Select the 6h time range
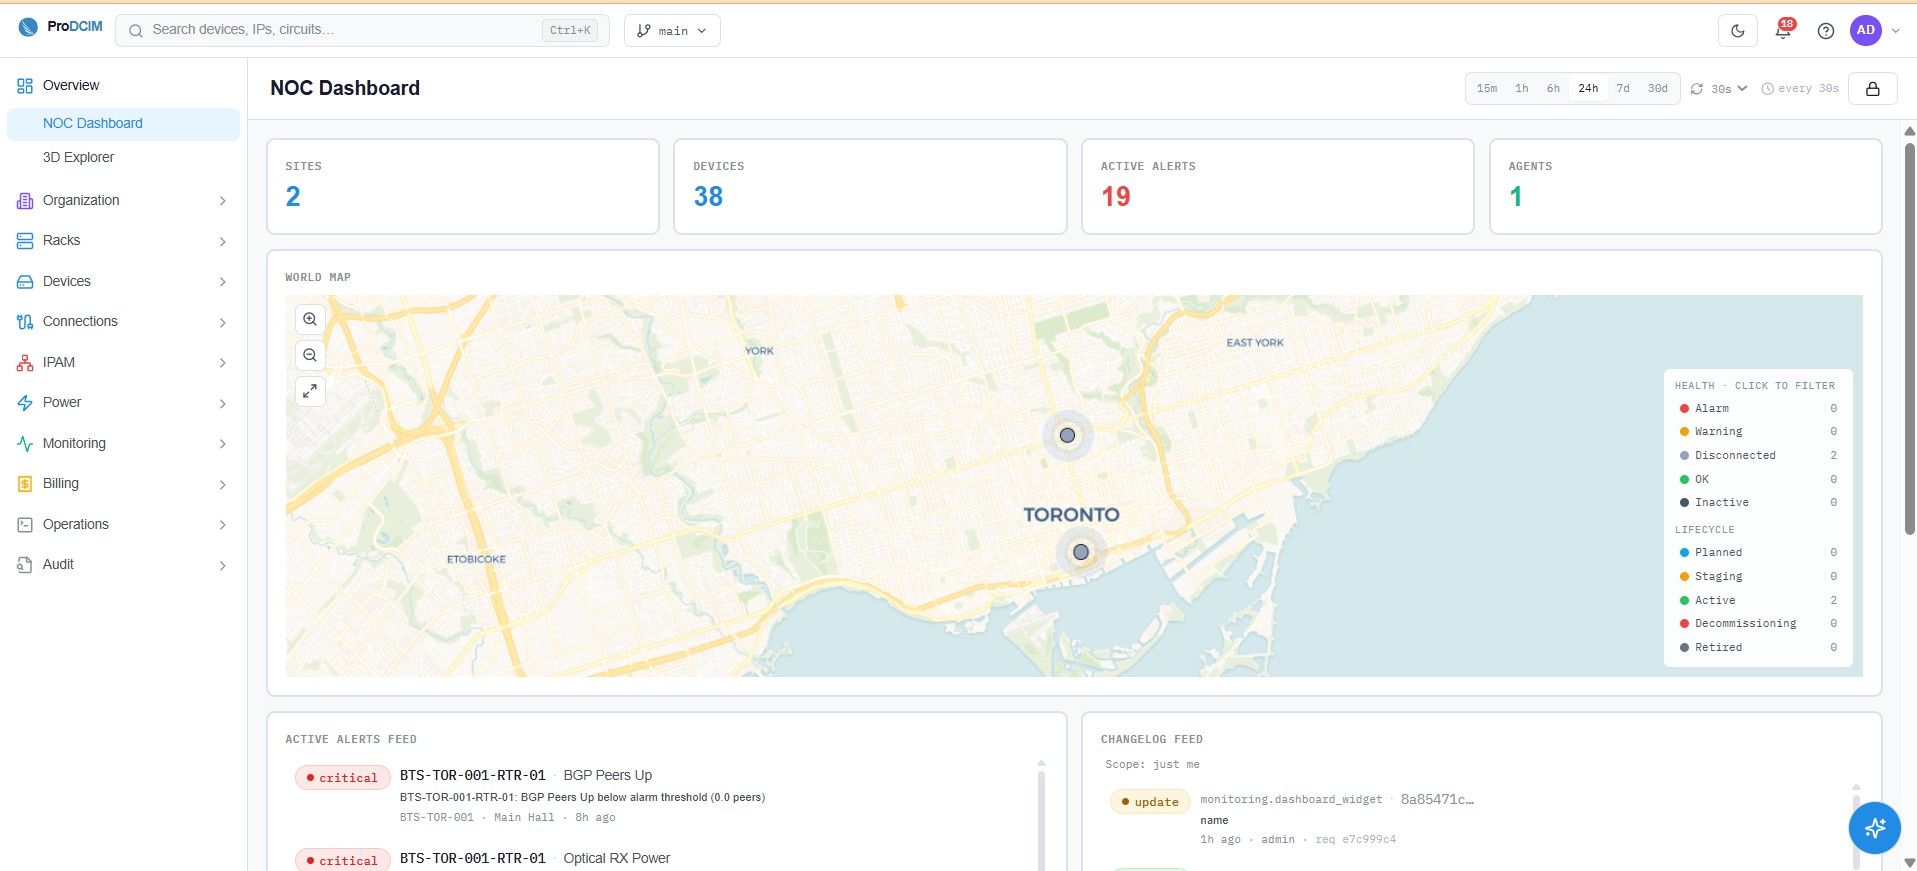This screenshot has height=871, width=1917. pyautogui.click(x=1553, y=89)
